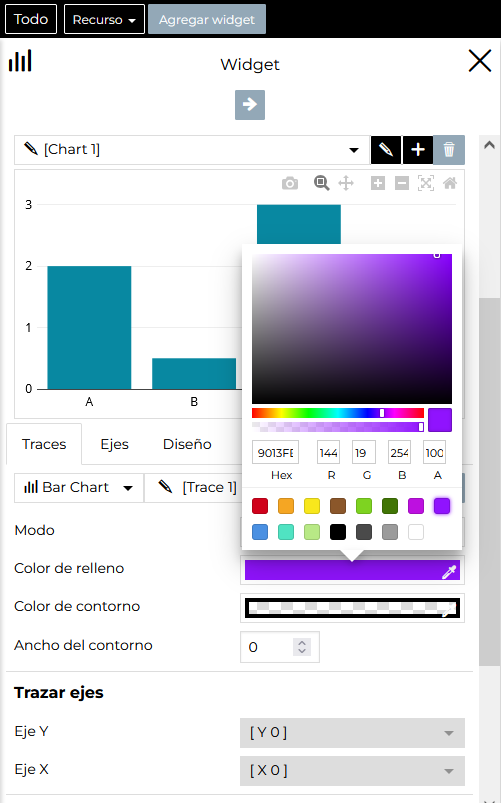Pick the white preset swatch
Viewport: 501px width, 803px height.
pos(416,532)
